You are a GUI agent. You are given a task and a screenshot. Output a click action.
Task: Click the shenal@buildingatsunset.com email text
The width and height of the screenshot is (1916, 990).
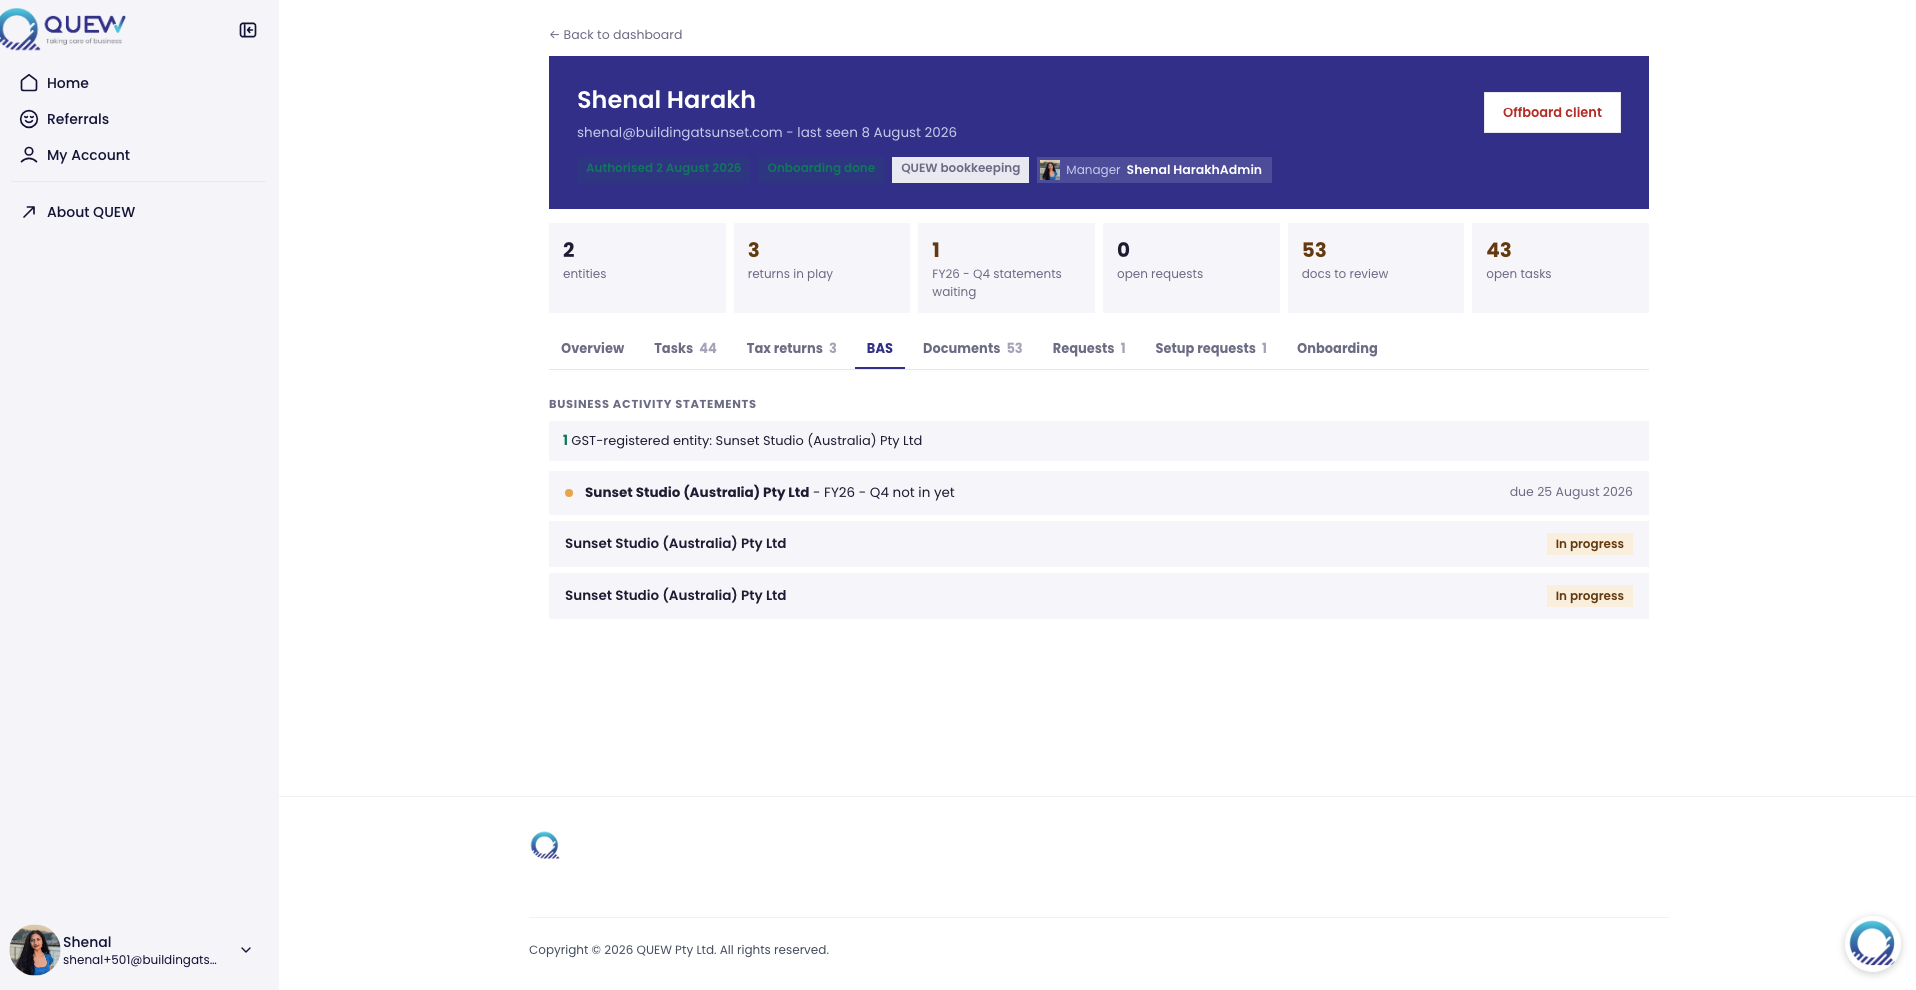pos(680,133)
